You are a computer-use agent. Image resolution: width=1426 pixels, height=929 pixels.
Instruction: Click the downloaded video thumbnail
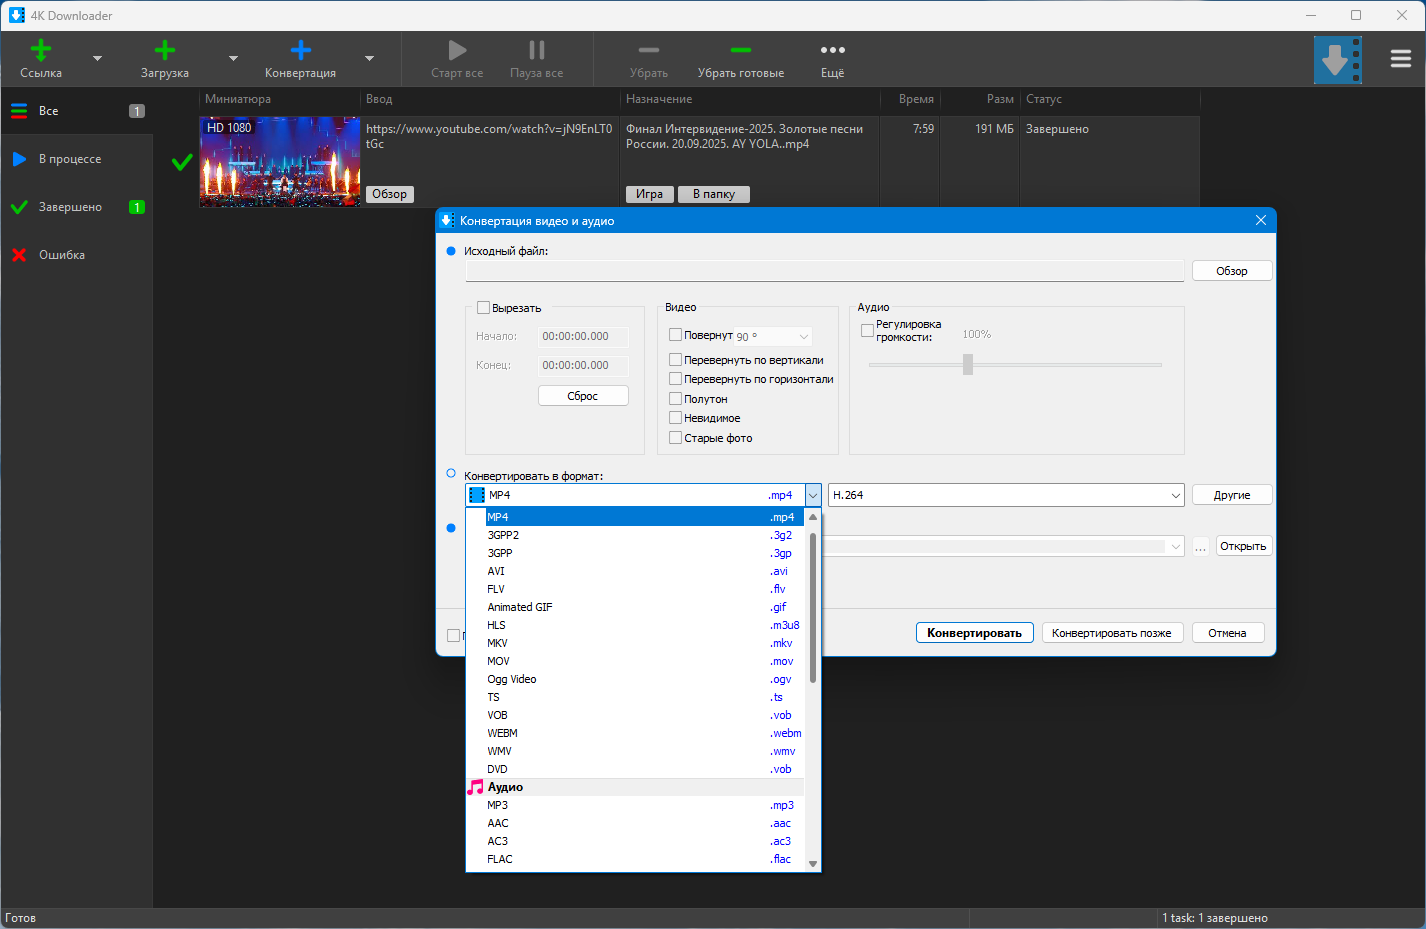279,162
